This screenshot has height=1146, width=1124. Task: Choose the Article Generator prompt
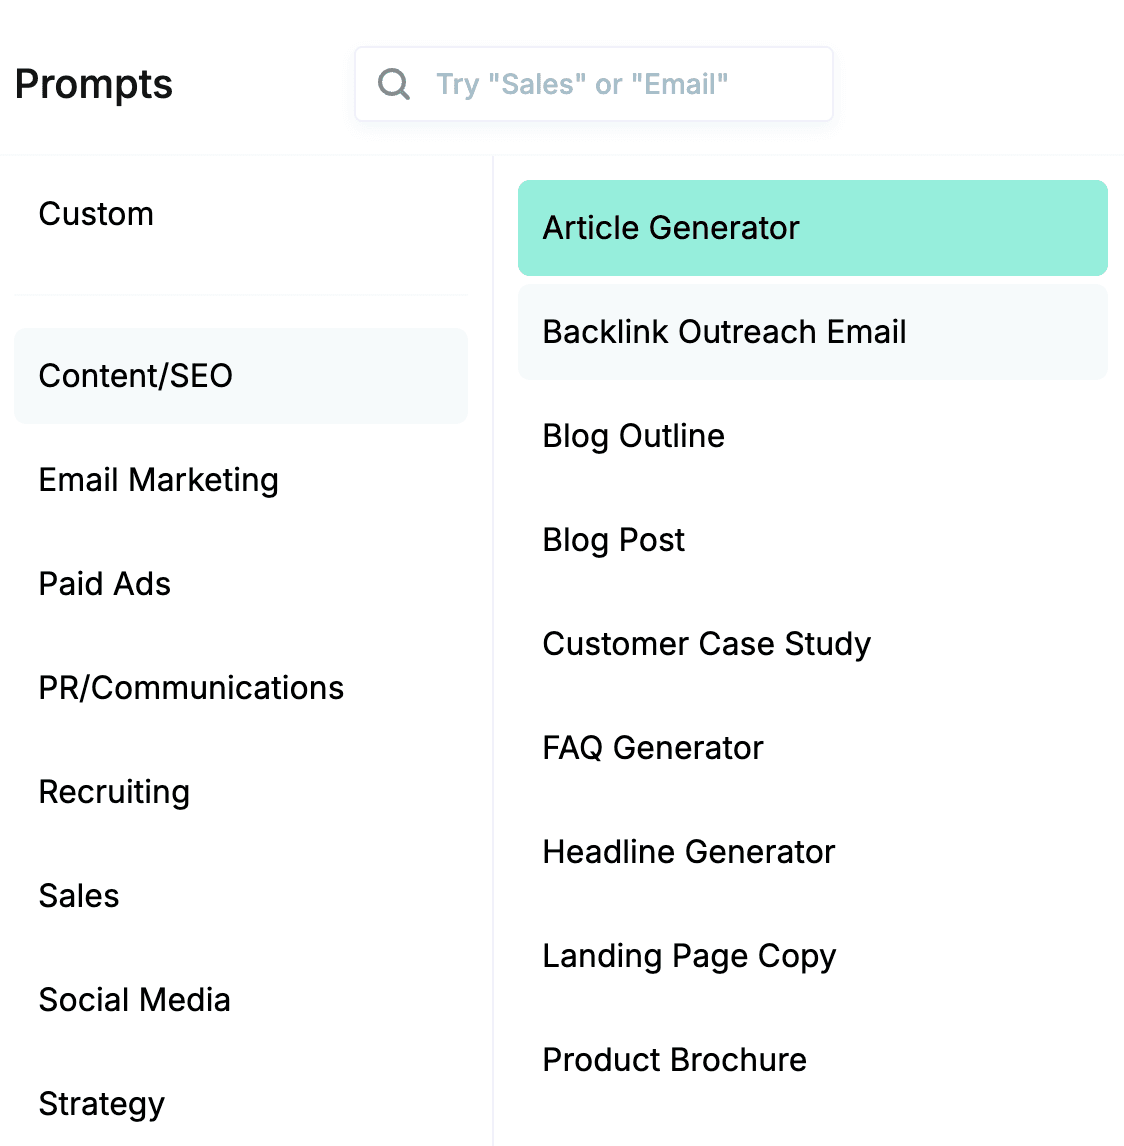[812, 228]
